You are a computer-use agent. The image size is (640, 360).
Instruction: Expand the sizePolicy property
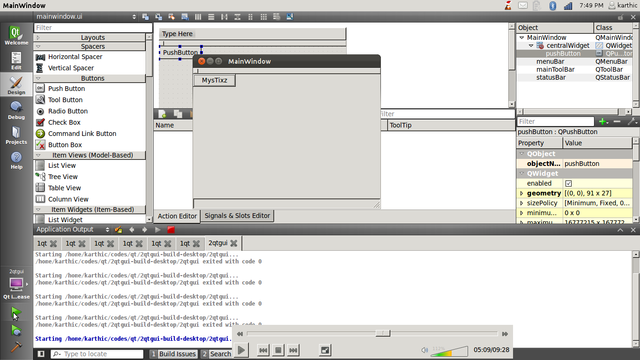pos(521,203)
